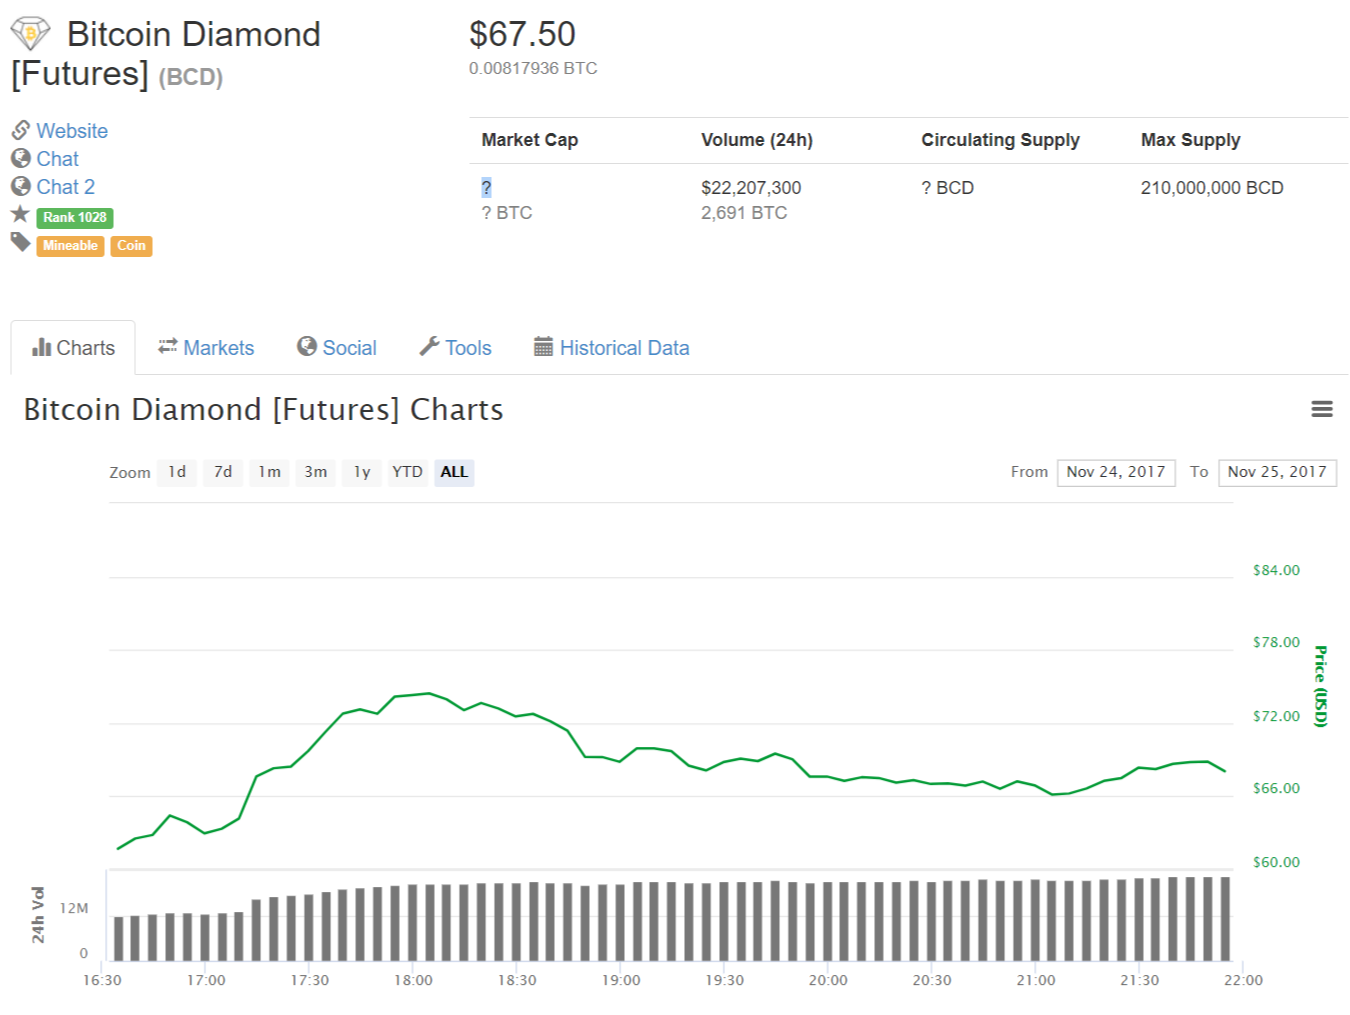Click the chain link icon beside Website
1350x1015 pixels.
(20, 130)
